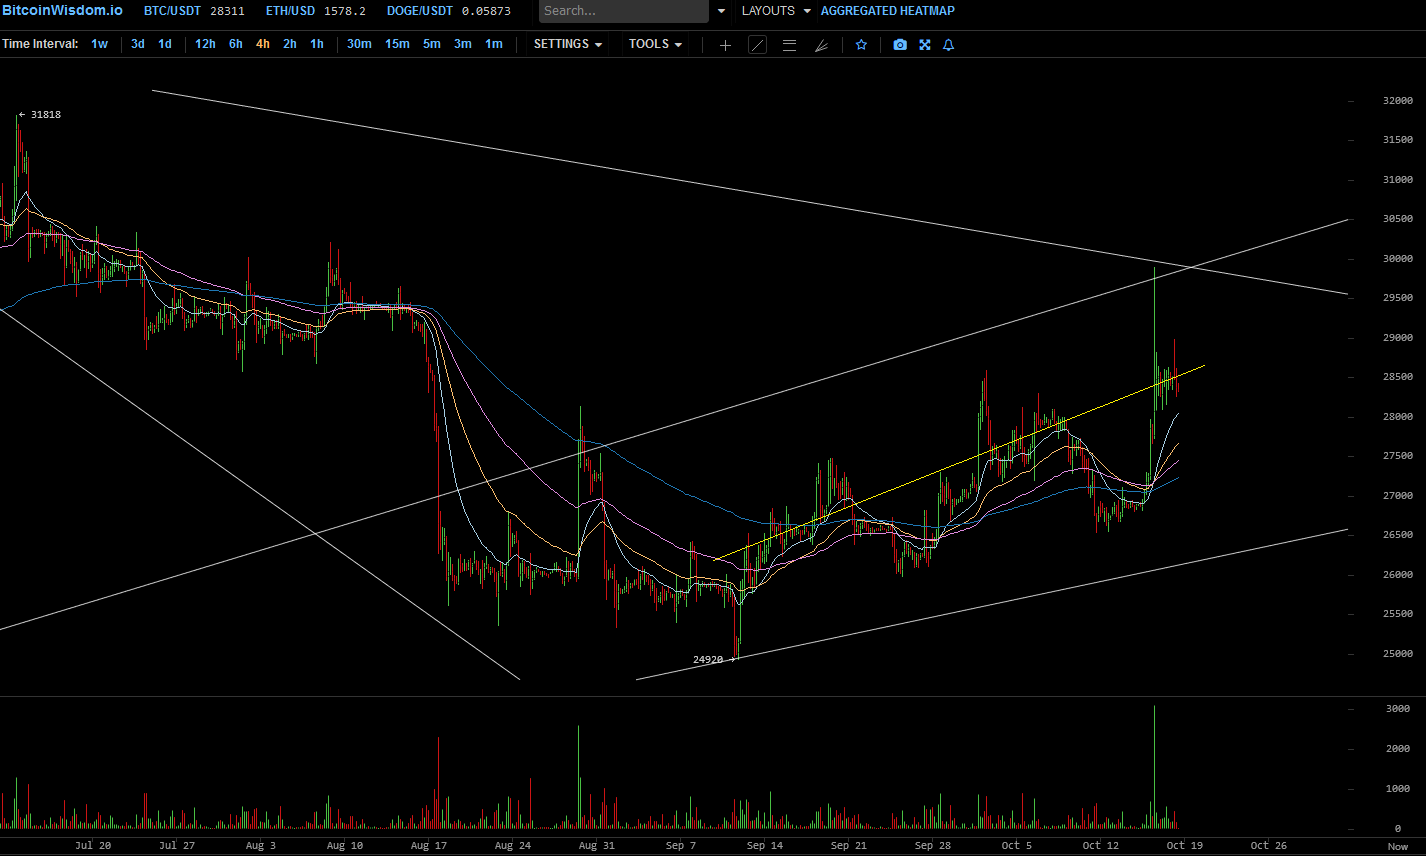Click the 3000 volume axis label
Image resolution: width=1426 pixels, height=856 pixels.
pos(1398,709)
